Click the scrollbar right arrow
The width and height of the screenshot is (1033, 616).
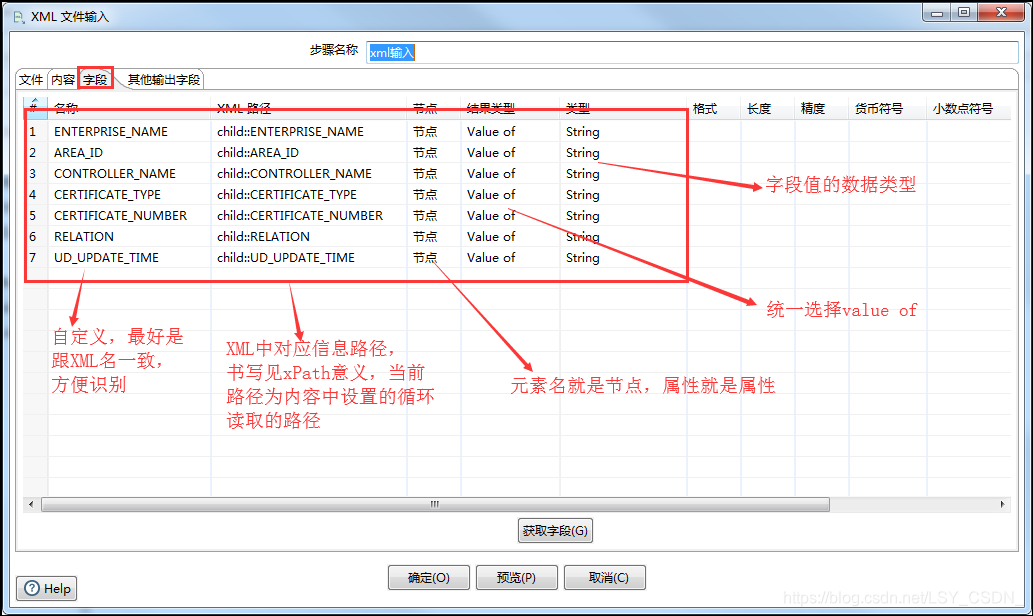[x=1002, y=505]
